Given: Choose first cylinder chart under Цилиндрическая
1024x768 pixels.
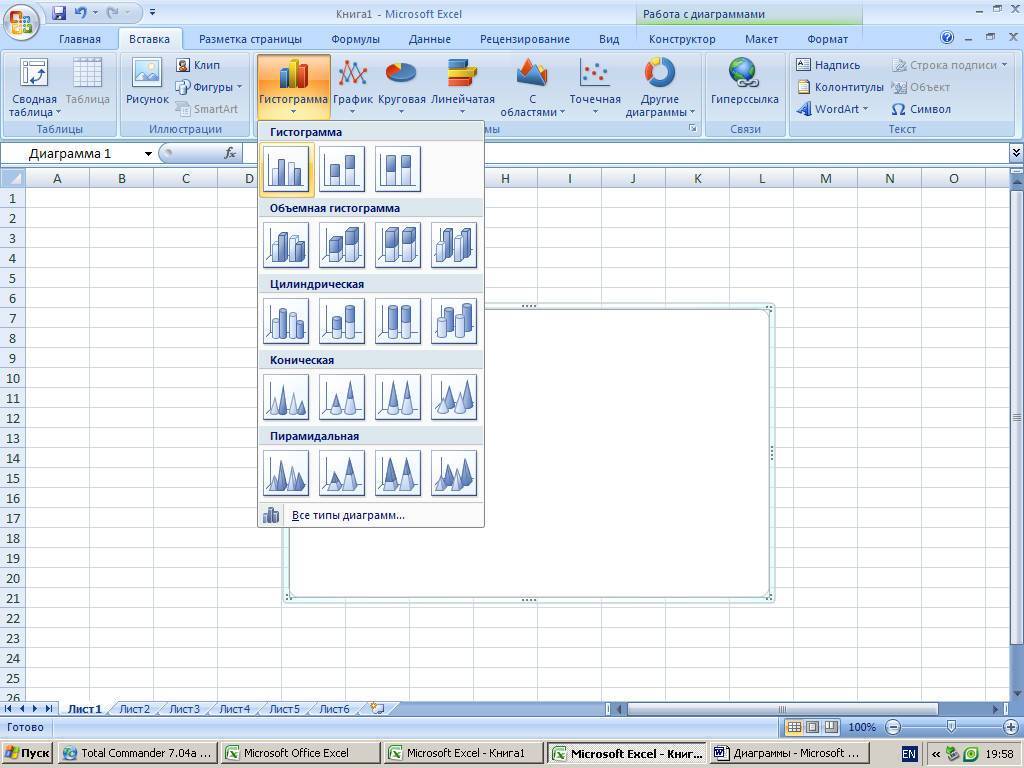Looking at the screenshot, I should pyautogui.click(x=286, y=321).
